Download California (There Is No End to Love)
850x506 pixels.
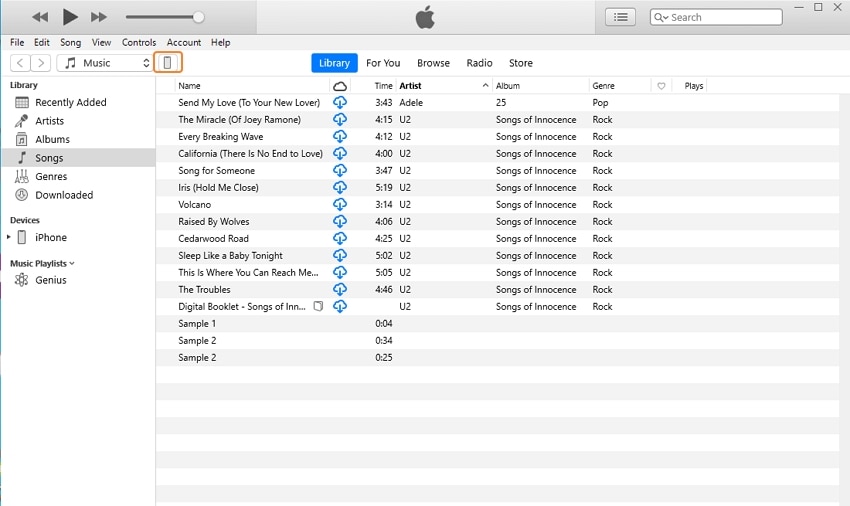pyautogui.click(x=340, y=153)
